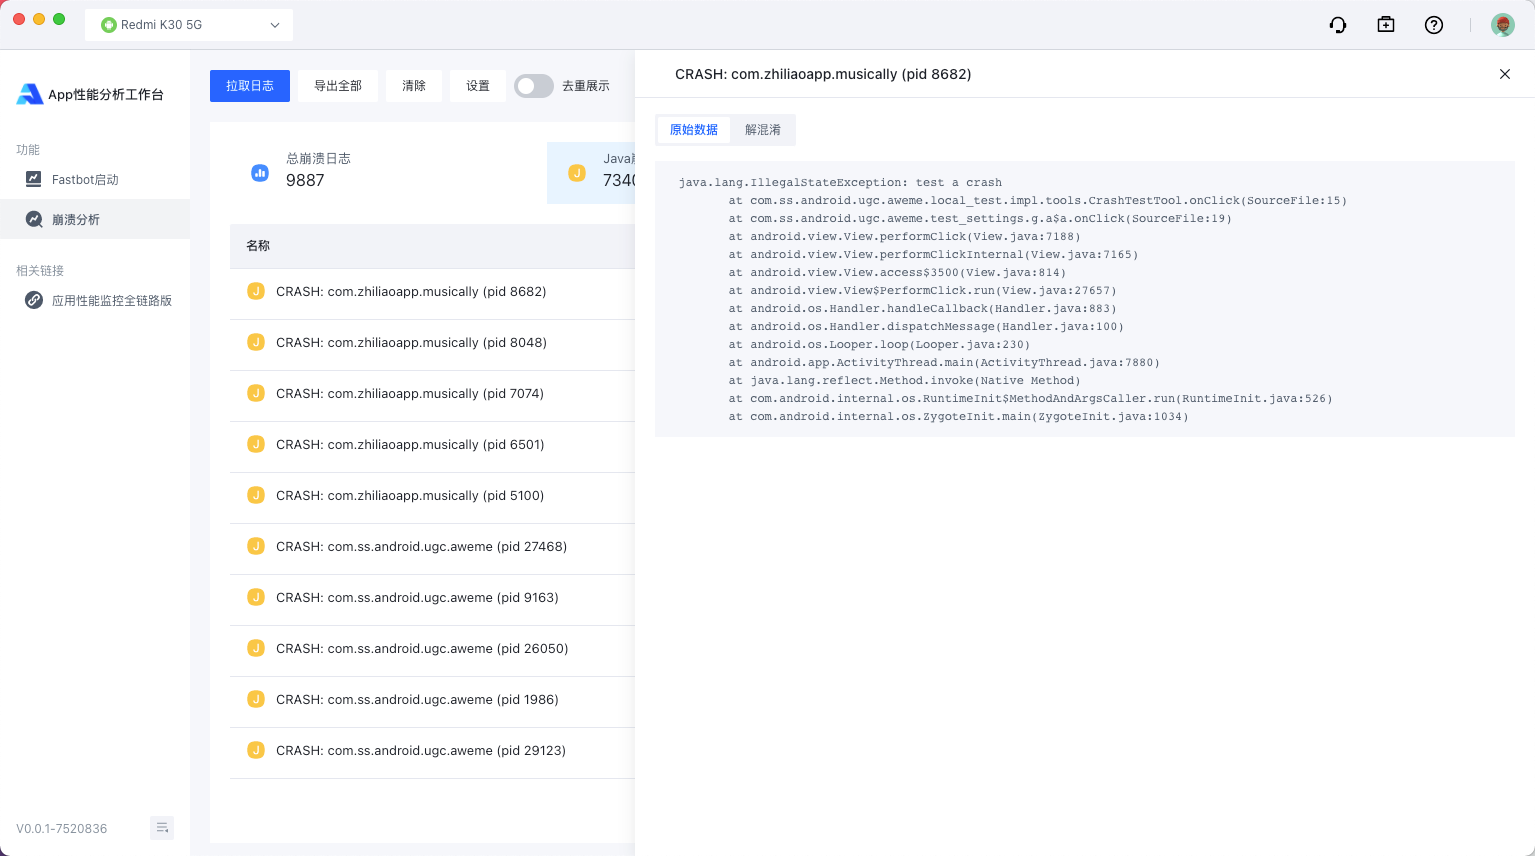The height and width of the screenshot is (856, 1535).
Task: Open CRASH com.ss.android.ugc.aweme pid 1986 row
Action: pos(432,700)
